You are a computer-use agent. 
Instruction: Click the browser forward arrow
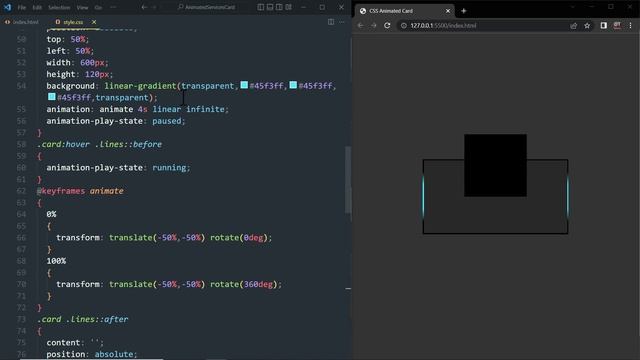(373, 25)
